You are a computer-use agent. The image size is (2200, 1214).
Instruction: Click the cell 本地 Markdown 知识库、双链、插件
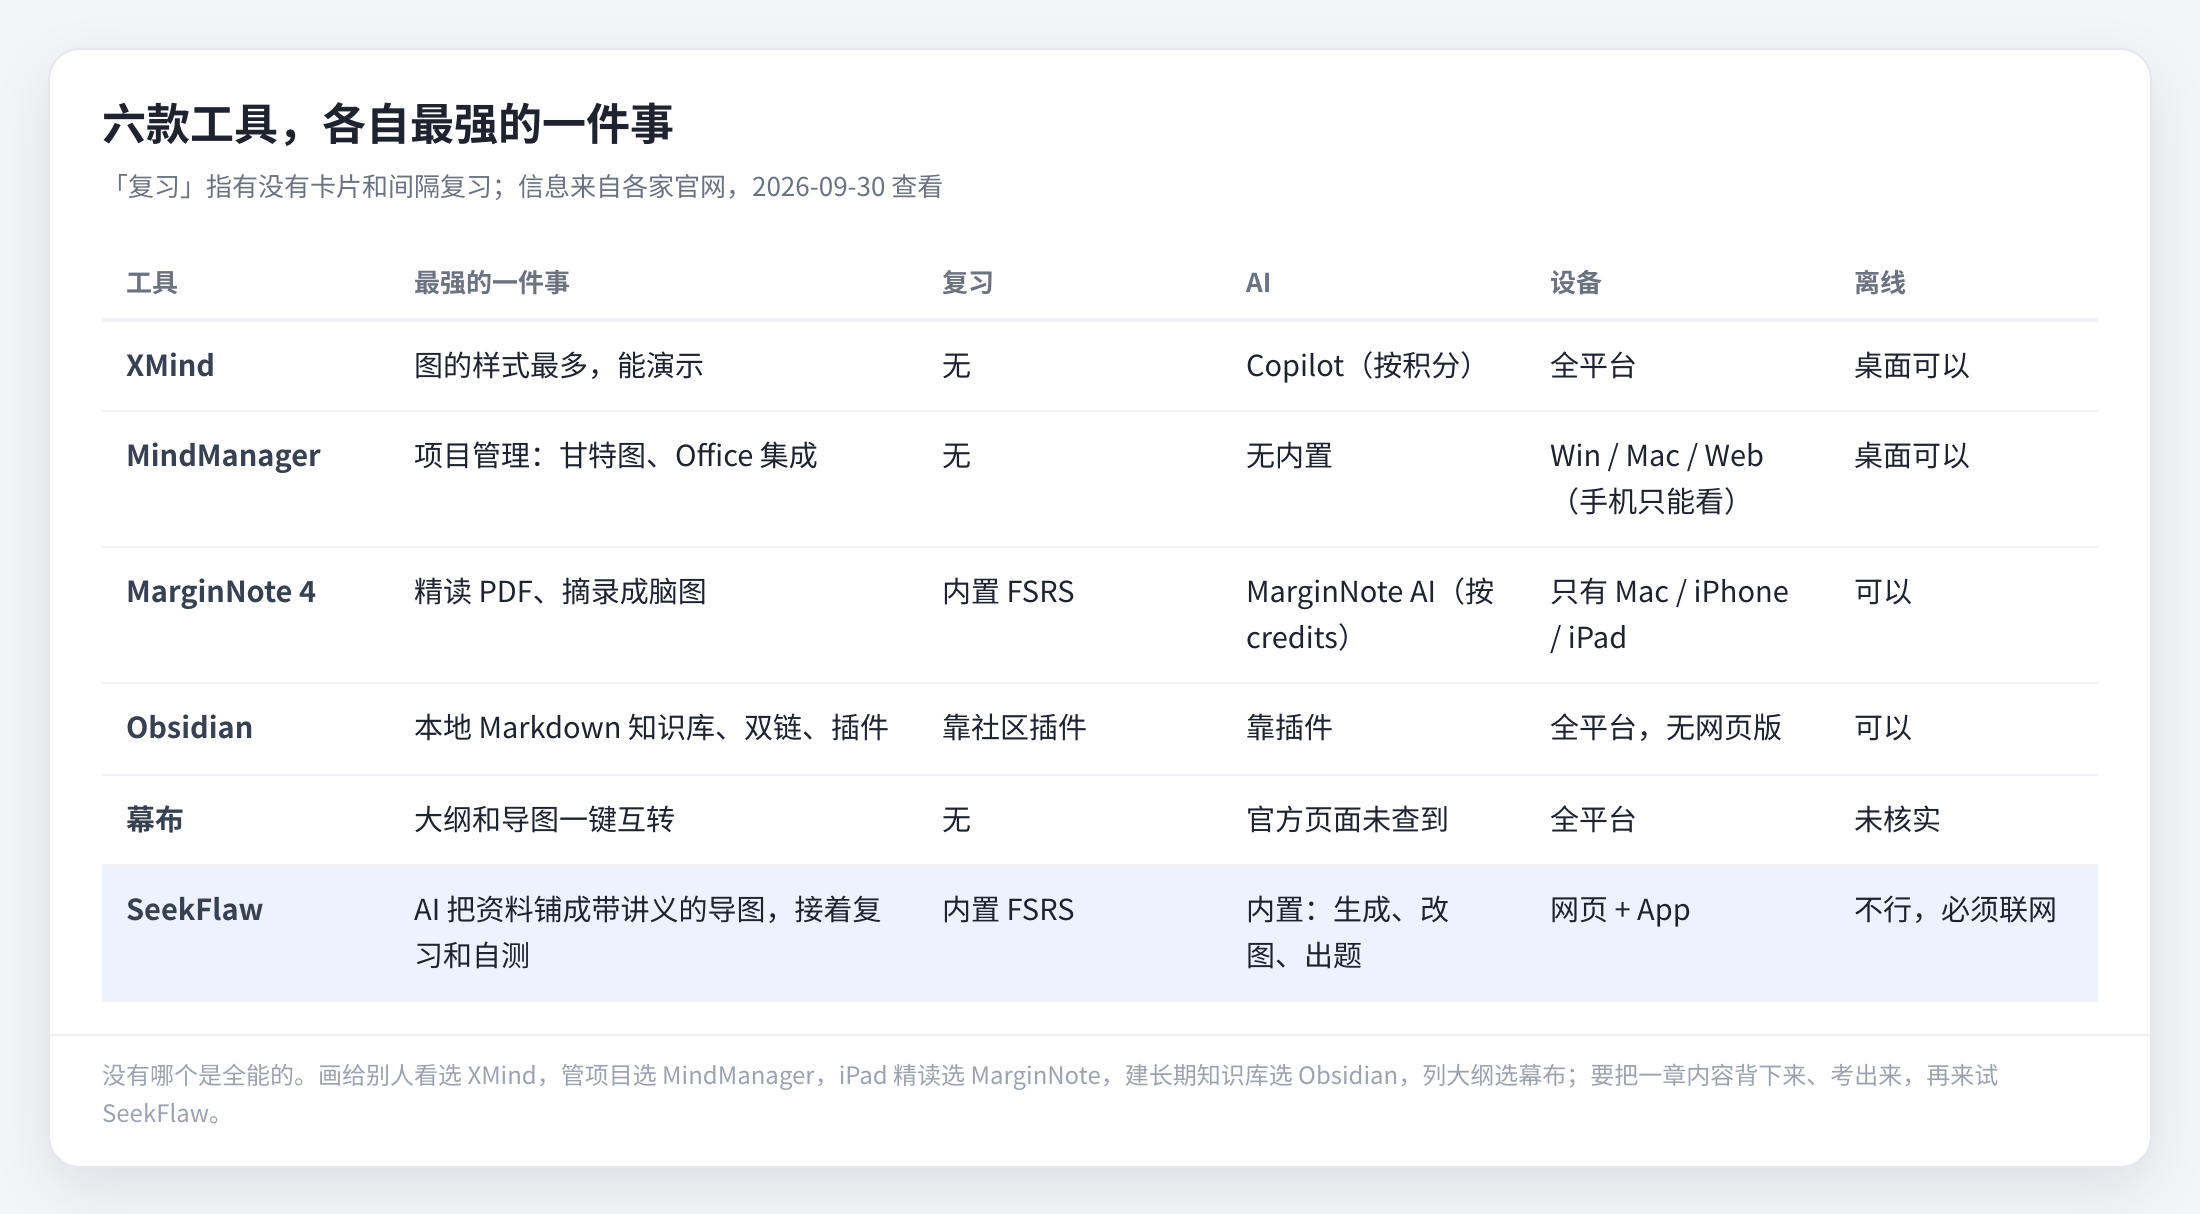pos(651,728)
